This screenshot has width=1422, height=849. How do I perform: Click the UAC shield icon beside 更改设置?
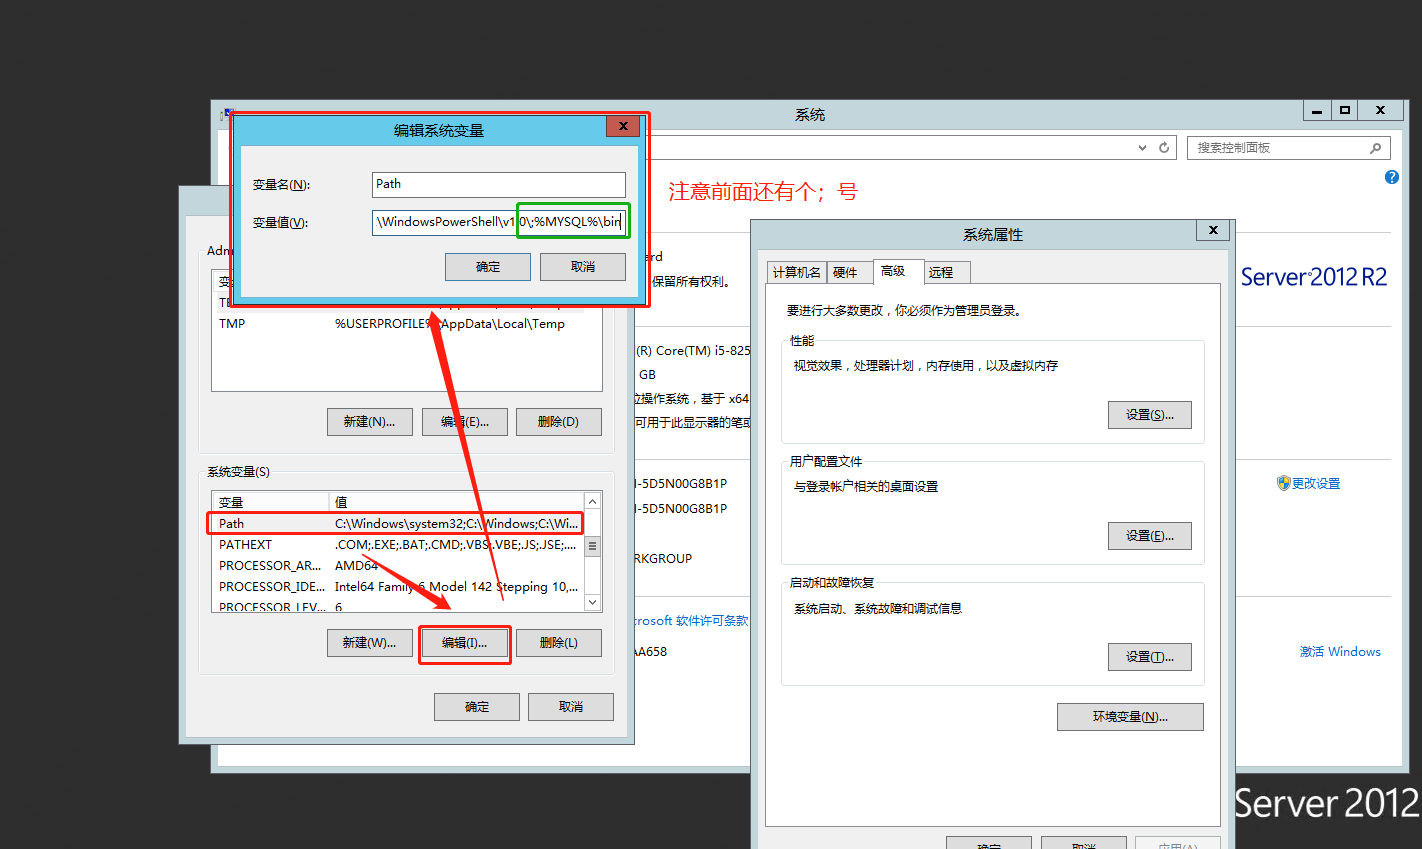1284,483
